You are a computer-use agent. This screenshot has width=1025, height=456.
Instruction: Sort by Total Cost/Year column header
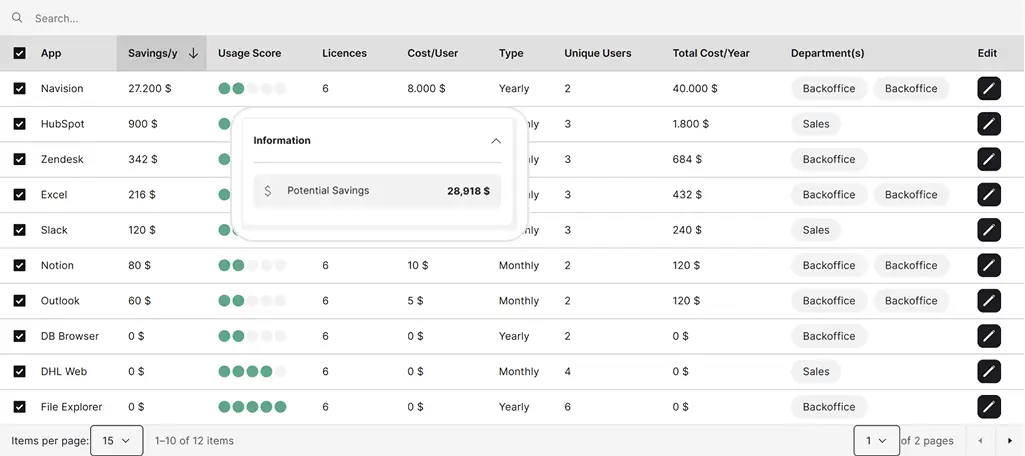point(711,53)
